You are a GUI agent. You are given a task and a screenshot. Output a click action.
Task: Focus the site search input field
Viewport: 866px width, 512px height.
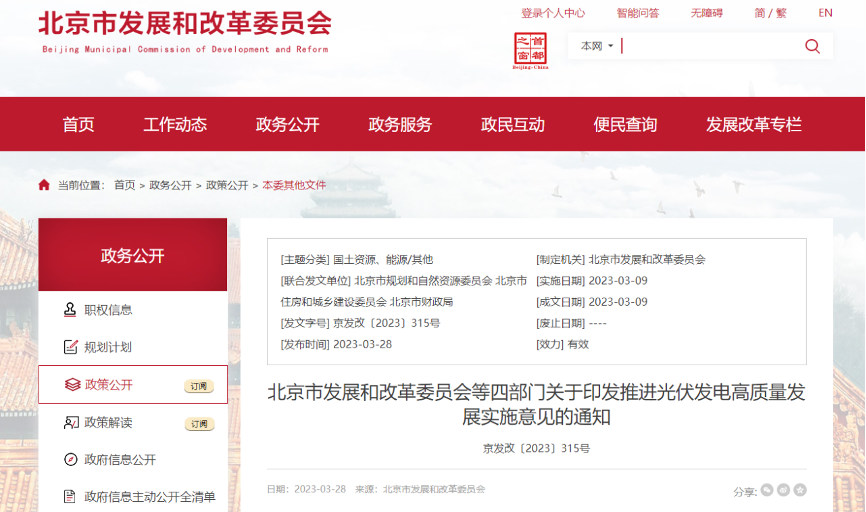click(x=710, y=46)
